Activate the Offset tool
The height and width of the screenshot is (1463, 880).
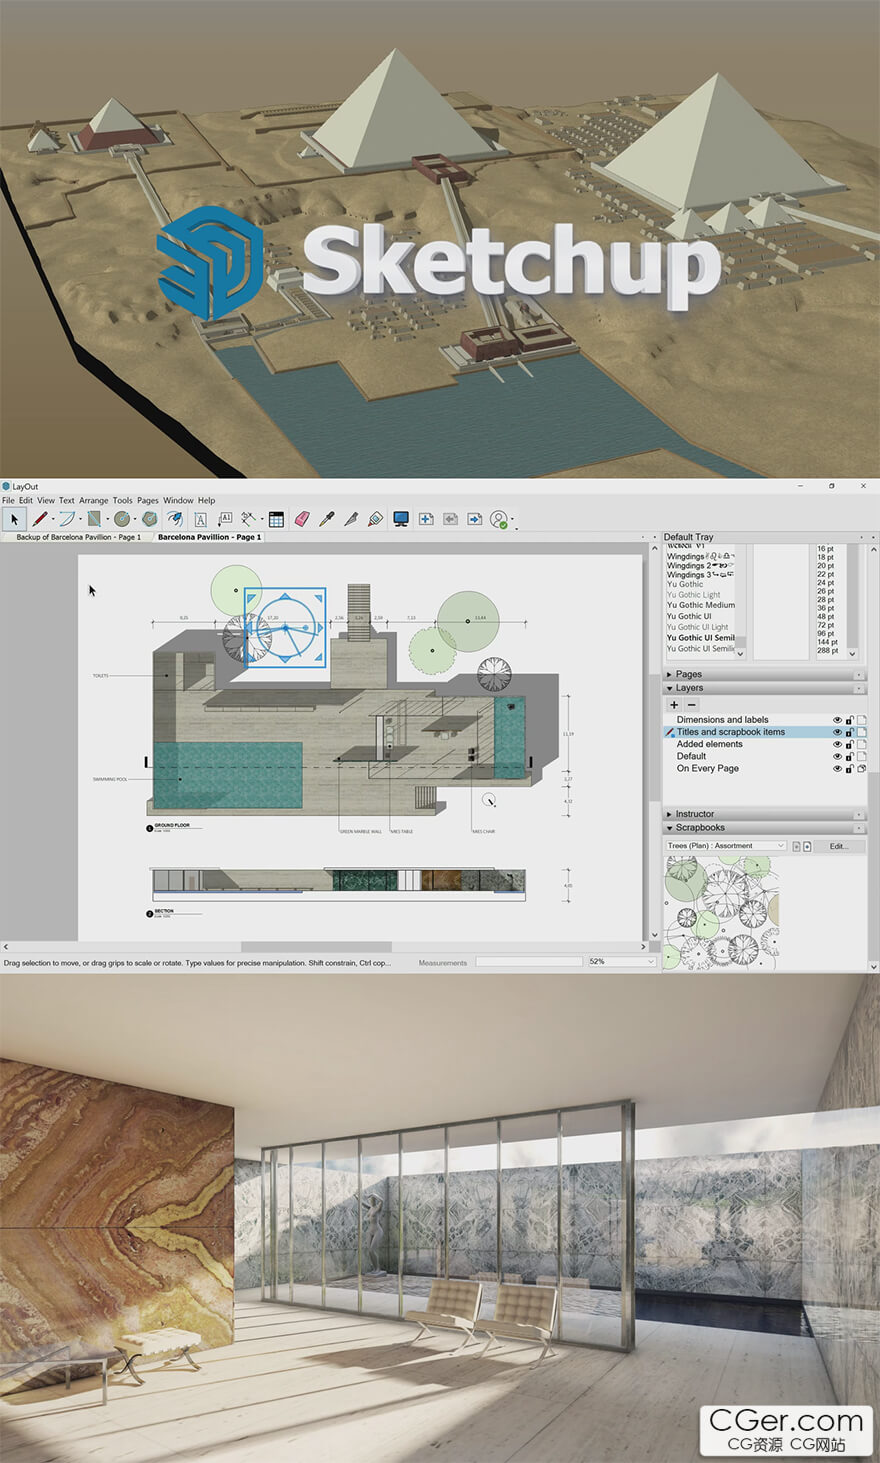coord(175,519)
